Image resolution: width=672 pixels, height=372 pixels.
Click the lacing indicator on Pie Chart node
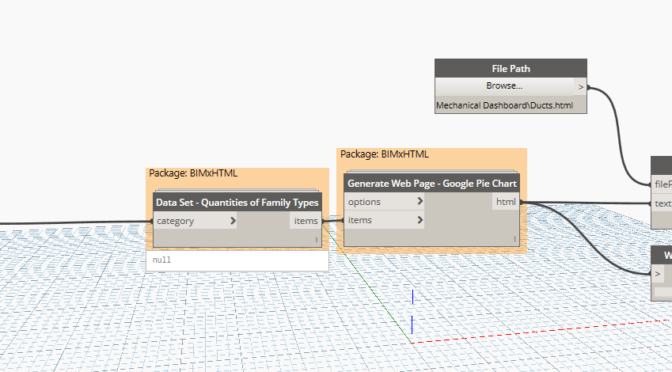(x=514, y=239)
